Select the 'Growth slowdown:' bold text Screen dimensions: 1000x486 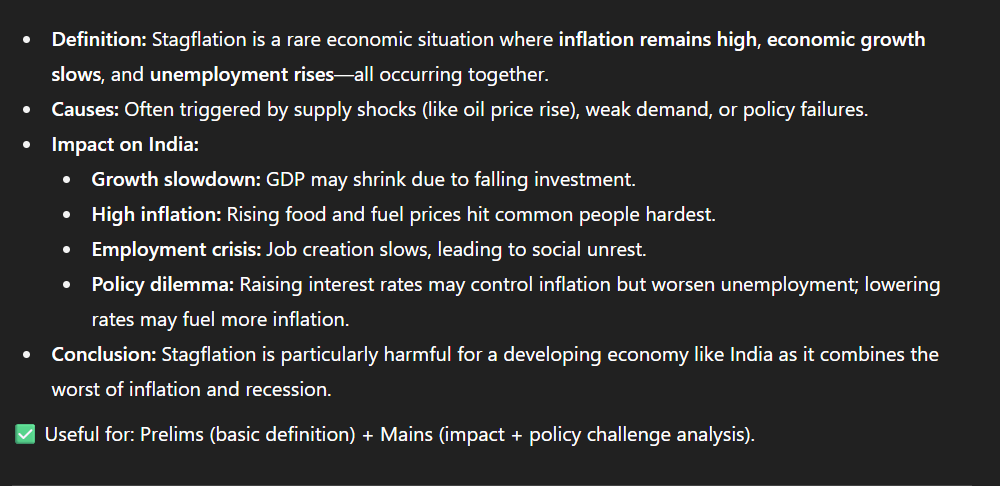pyautogui.click(x=177, y=180)
